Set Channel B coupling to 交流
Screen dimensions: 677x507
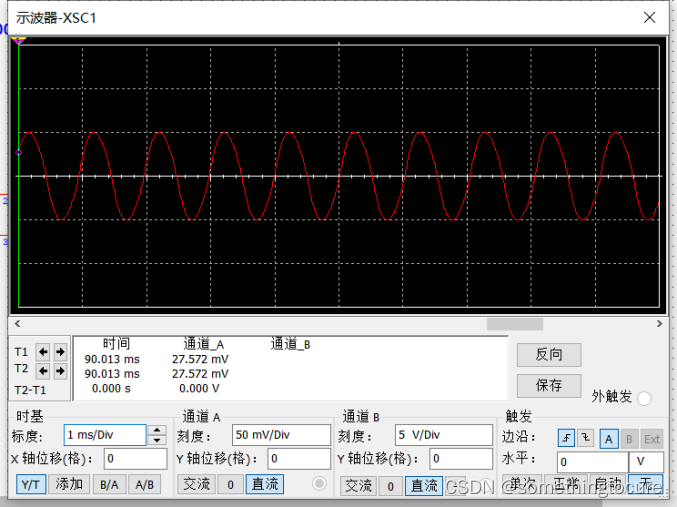(x=358, y=486)
